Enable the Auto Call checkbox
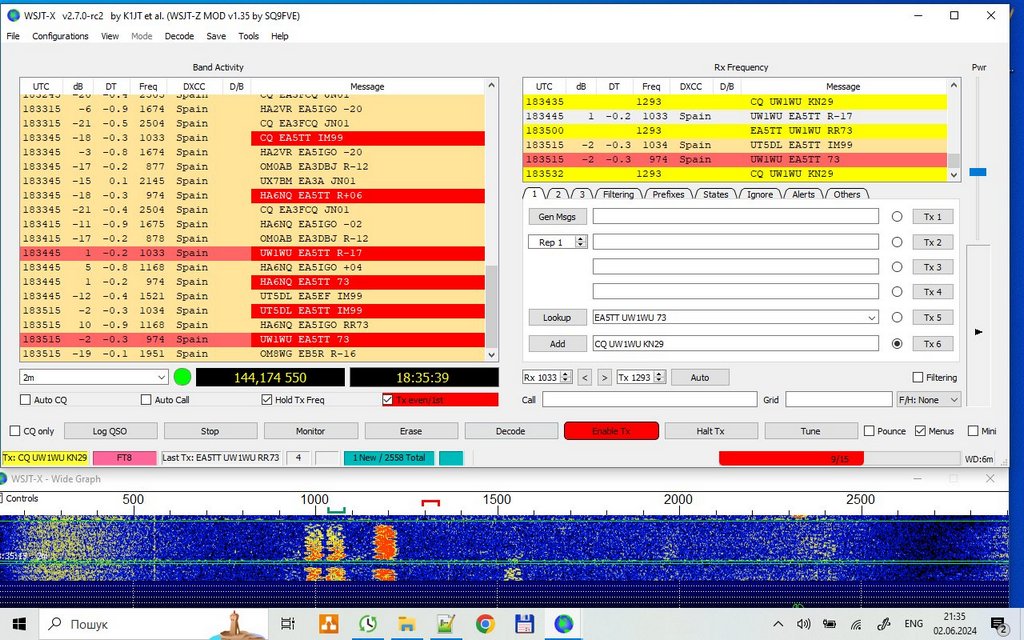The width and height of the screenshot is (1024, 640). [x=146, y=400]
